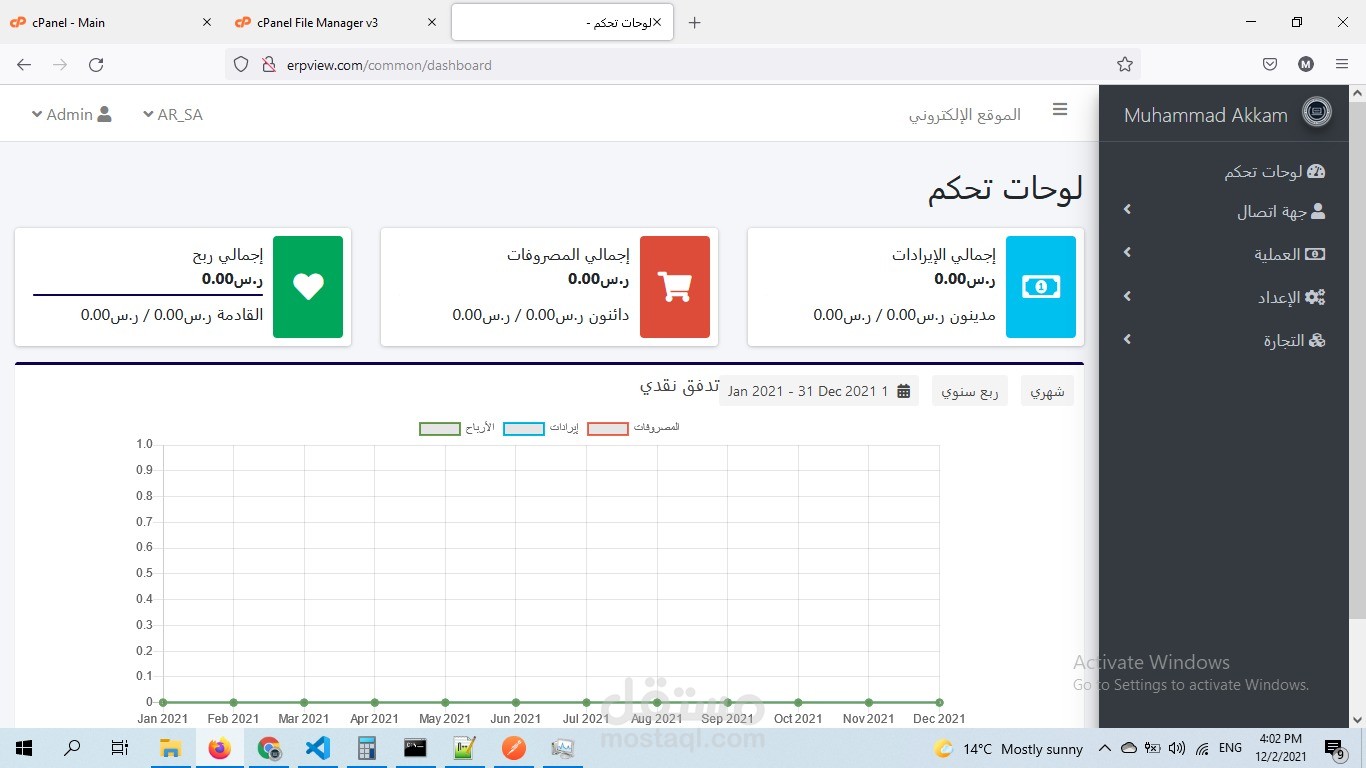
Task: Open the الموقع الإلكتروني website link
Action: (x=965, y=115)
